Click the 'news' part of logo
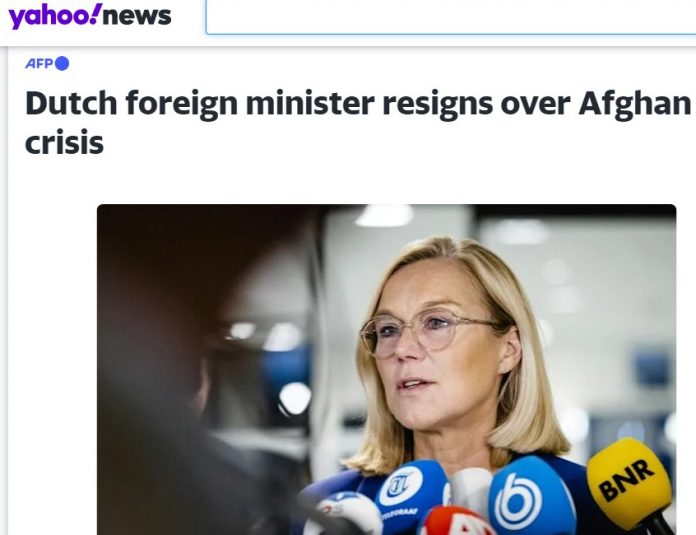 tap(137, 16)
